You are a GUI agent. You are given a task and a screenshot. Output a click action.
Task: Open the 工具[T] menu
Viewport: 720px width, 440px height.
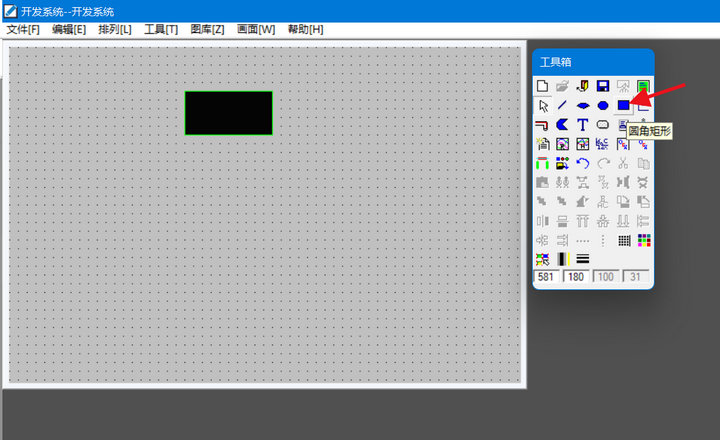(161, 30)
